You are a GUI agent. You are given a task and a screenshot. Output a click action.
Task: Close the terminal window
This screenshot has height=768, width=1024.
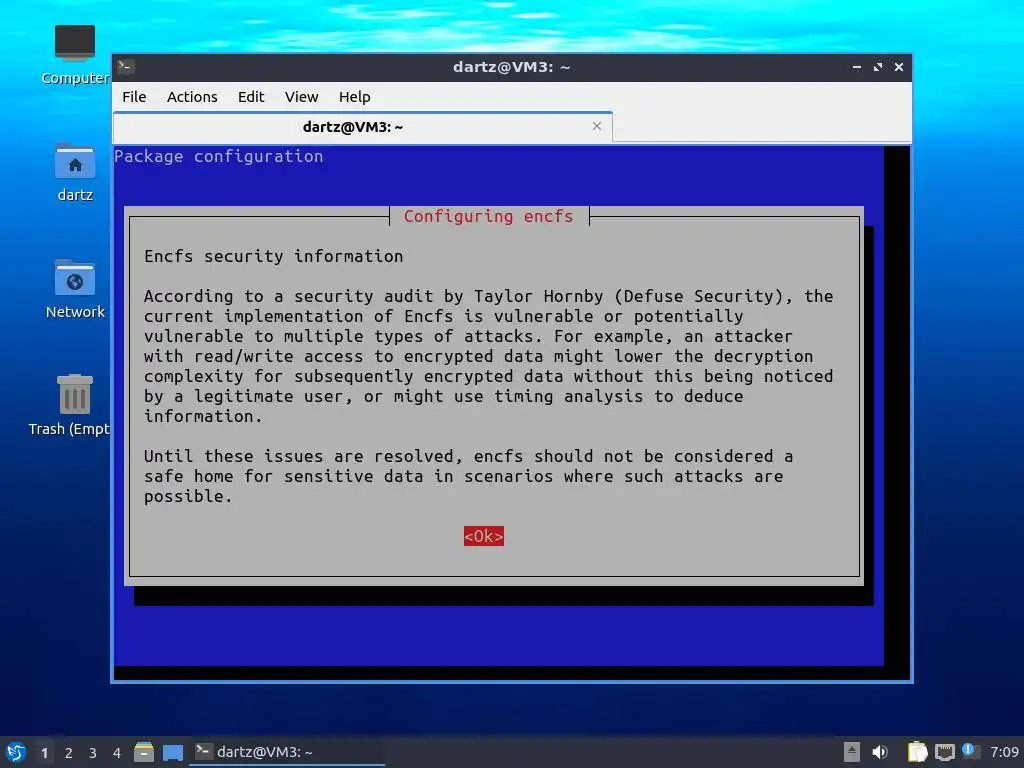pyautogui.click(x=899, y=67)
